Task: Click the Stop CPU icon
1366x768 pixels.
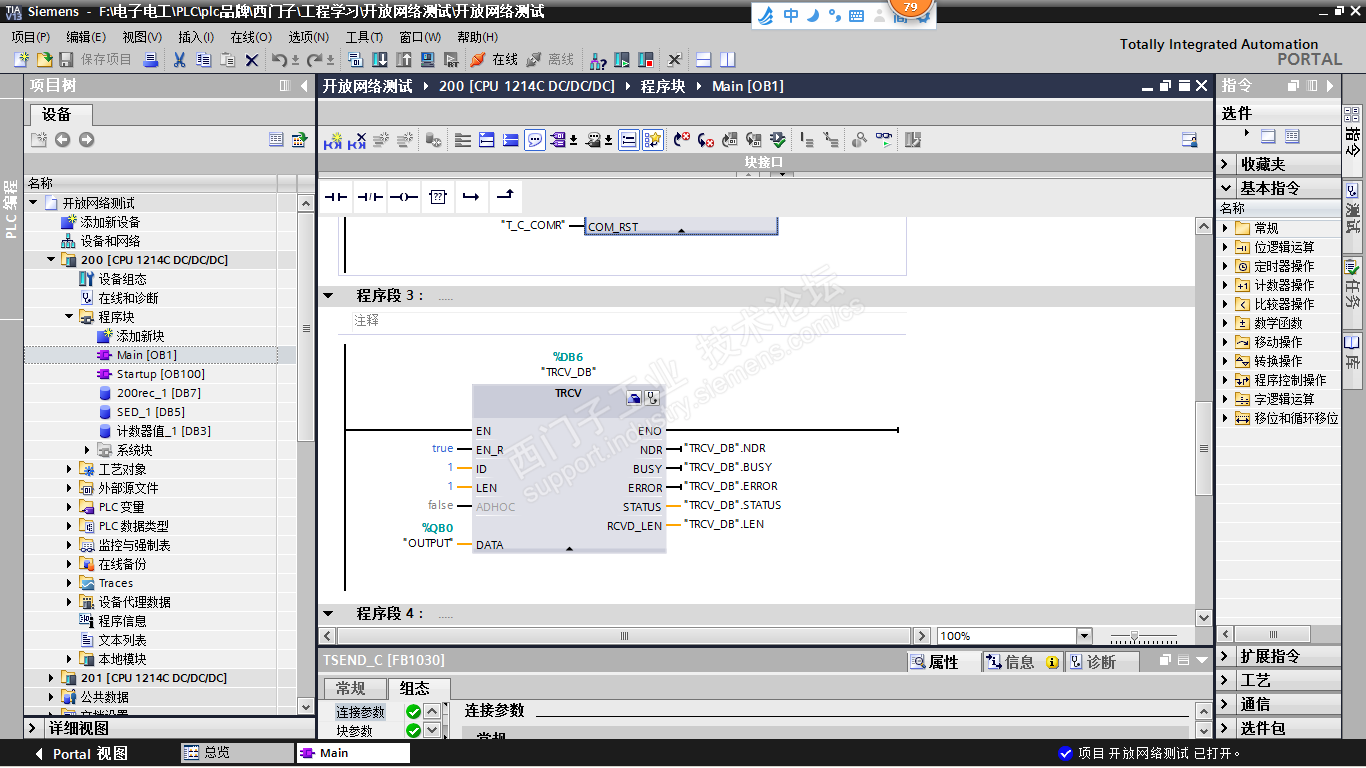Action: point(646,60)
